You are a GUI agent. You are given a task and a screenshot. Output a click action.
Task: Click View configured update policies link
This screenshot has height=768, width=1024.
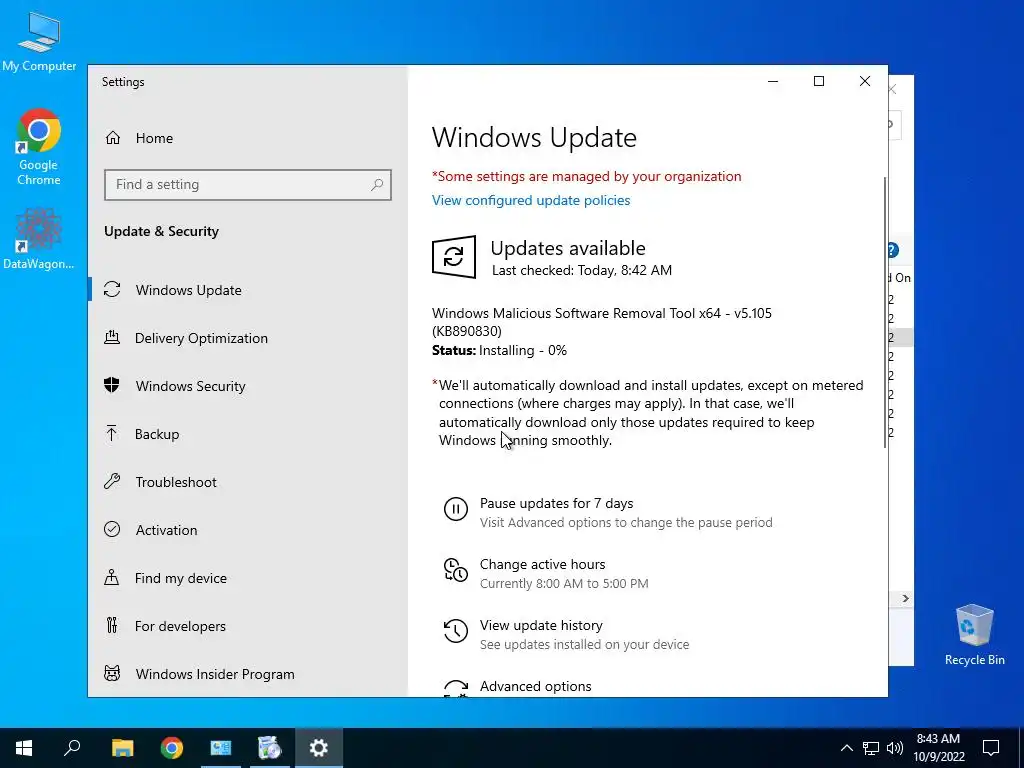coord(531,200)
